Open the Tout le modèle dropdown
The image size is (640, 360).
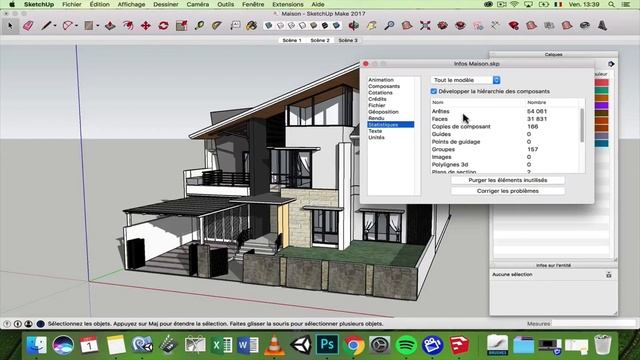pos(466,80)
